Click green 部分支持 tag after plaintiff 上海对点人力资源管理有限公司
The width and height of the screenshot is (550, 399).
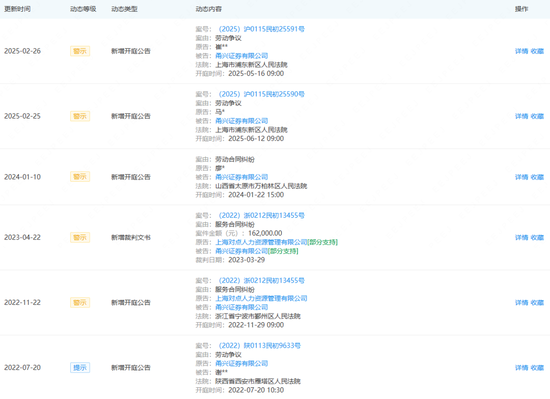323,242
